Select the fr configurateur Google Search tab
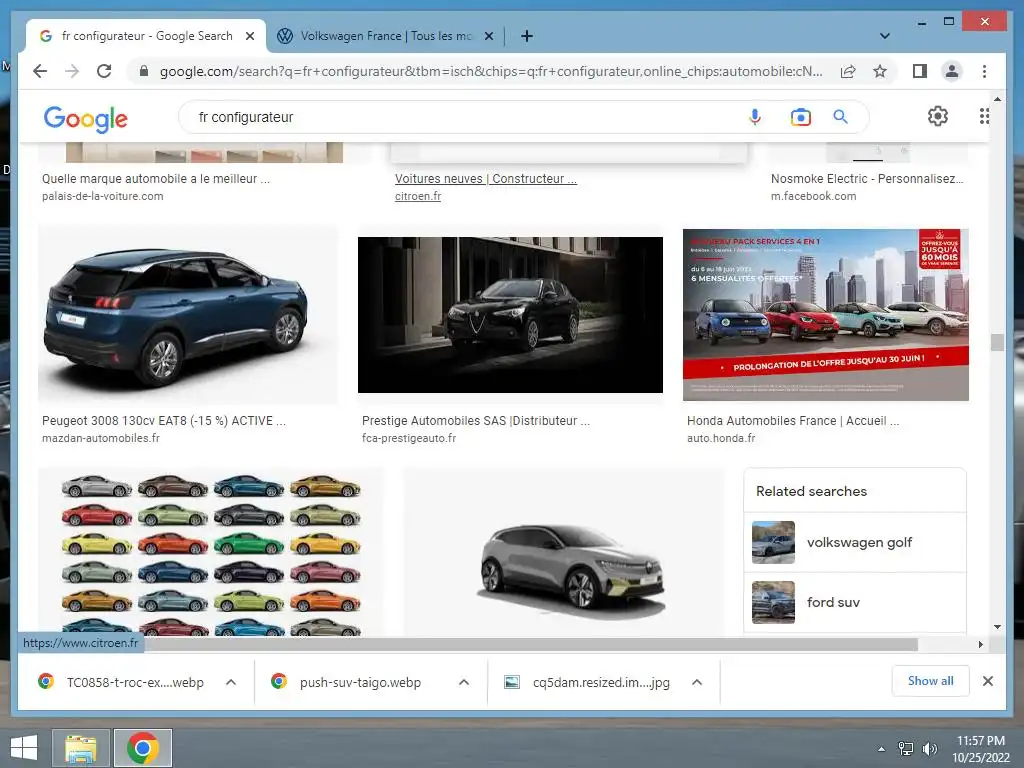This screenshot has width=1024, height=768. click(146, 36)
